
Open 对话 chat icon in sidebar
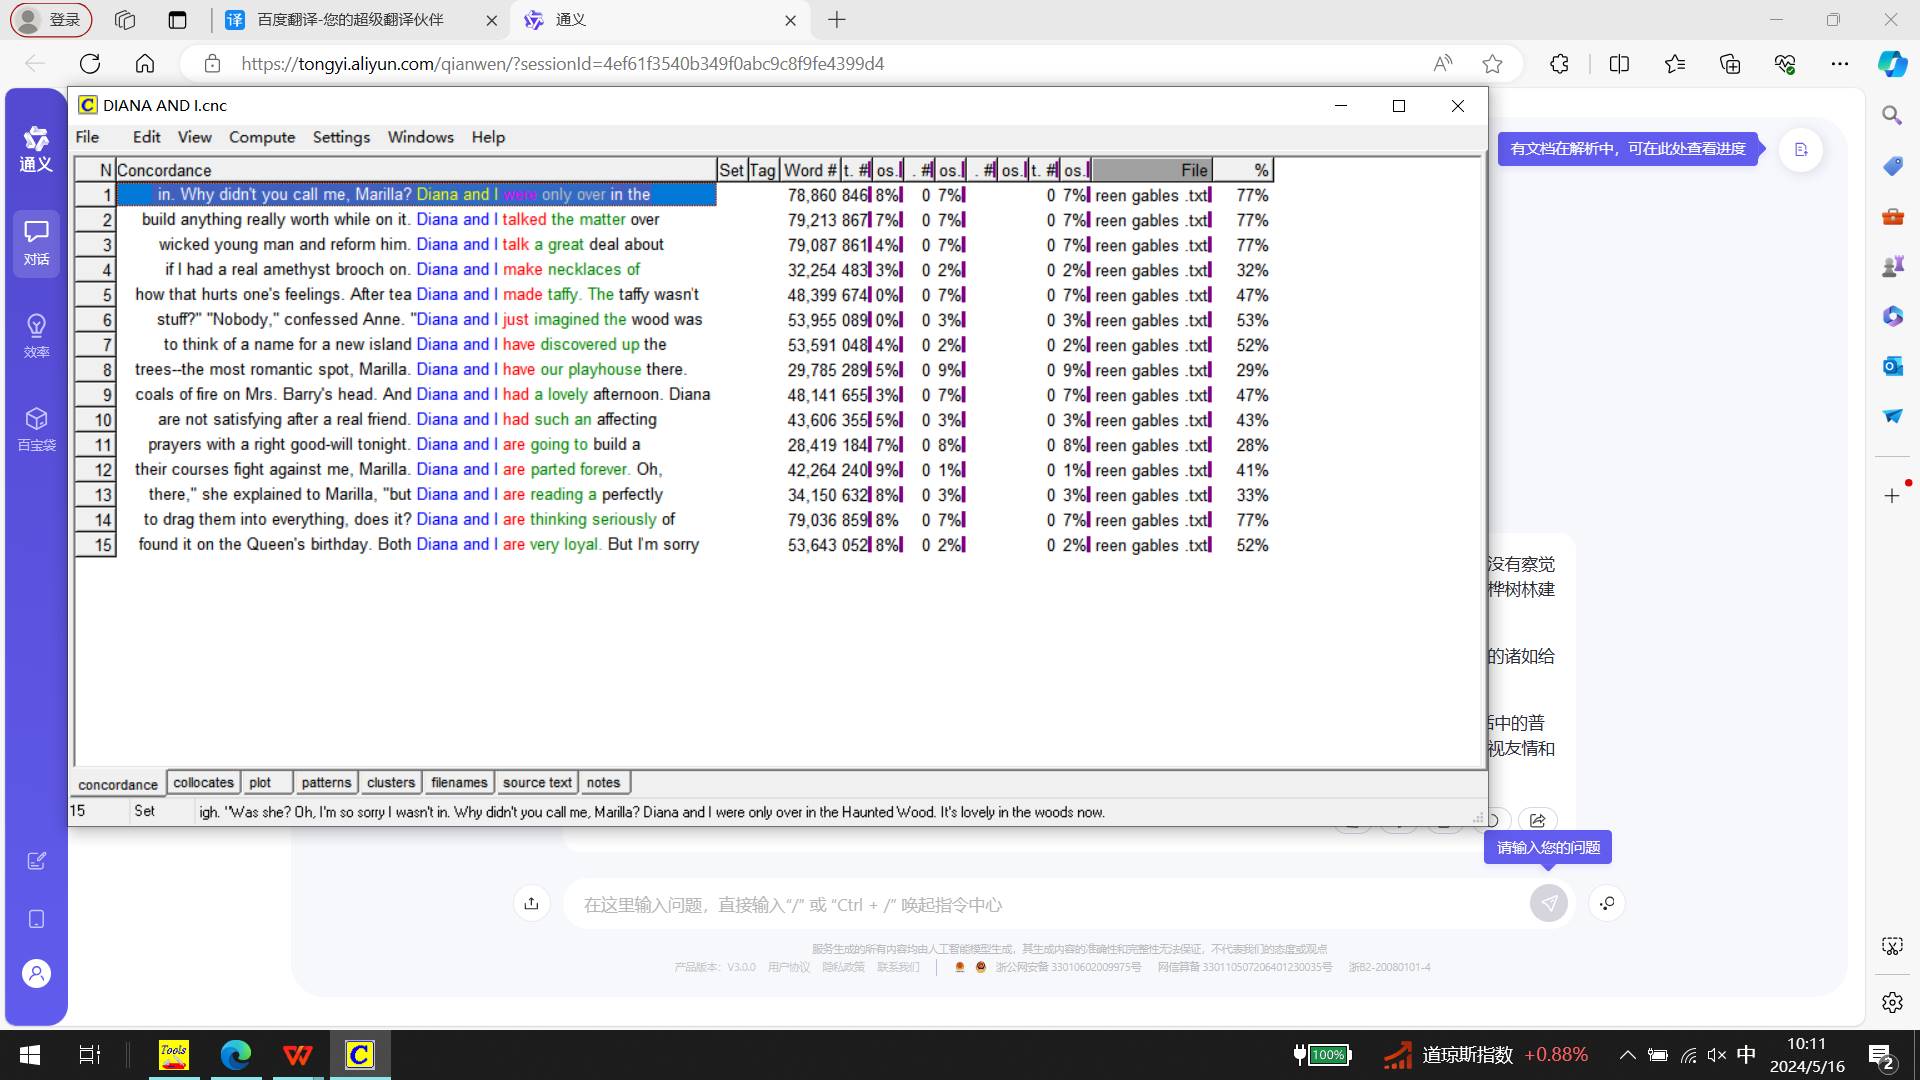click(x=36, y=242)
